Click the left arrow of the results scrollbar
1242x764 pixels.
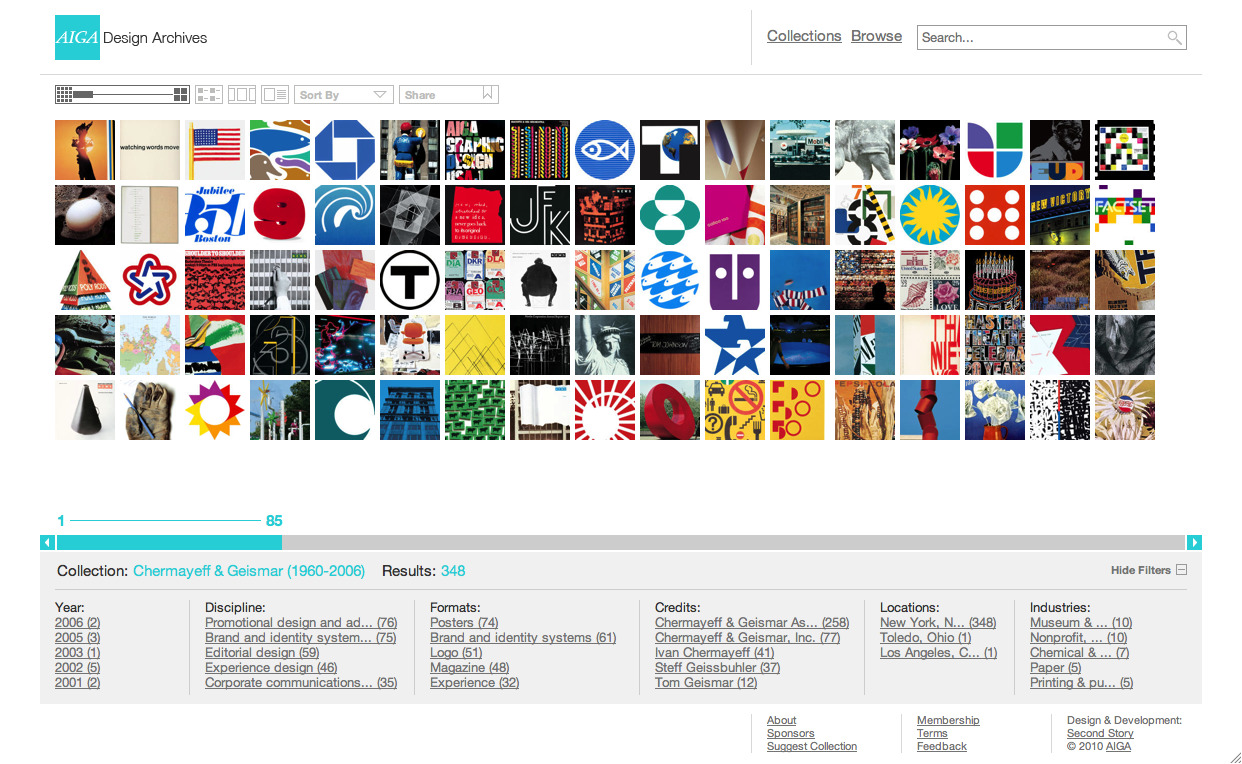coord(47,542)
